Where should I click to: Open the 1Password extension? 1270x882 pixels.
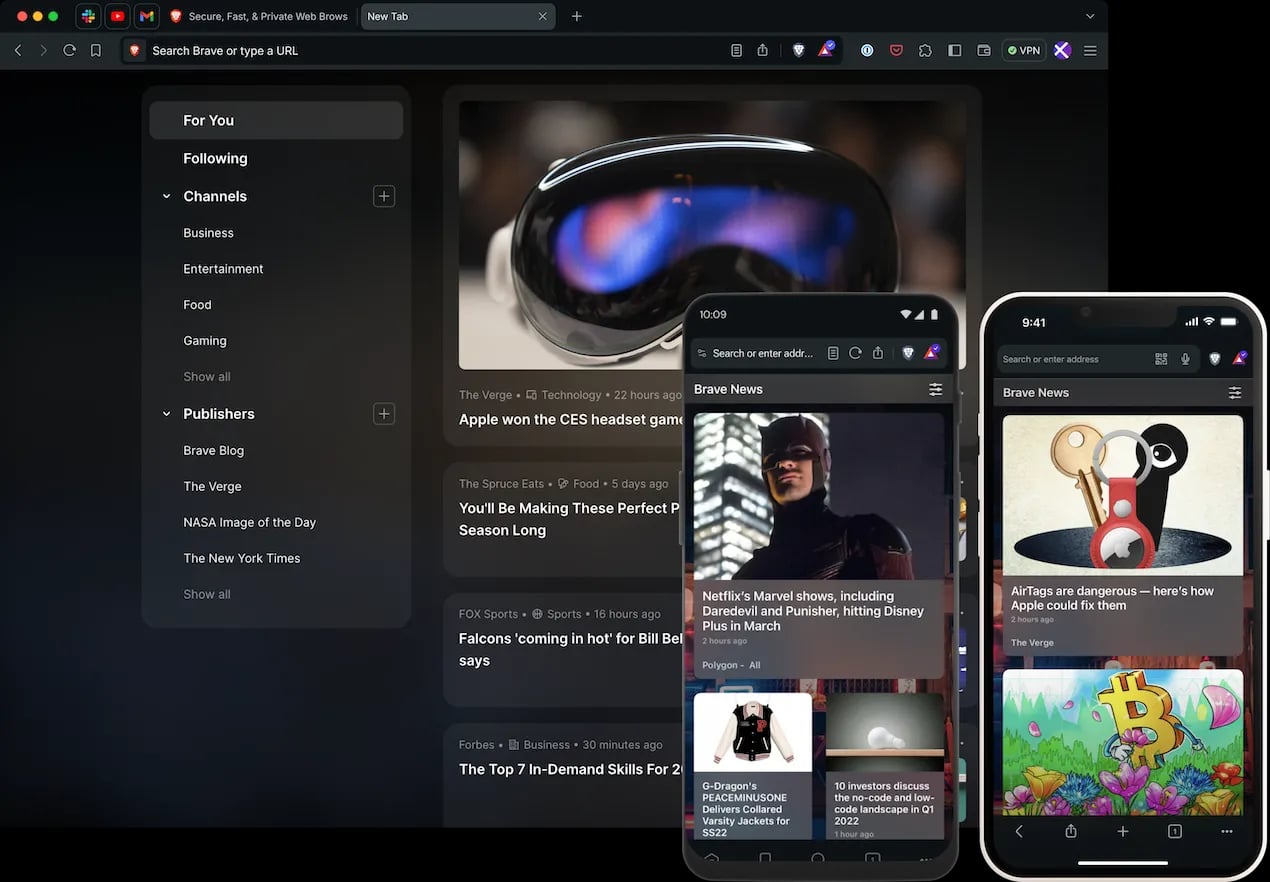[867, 50]
